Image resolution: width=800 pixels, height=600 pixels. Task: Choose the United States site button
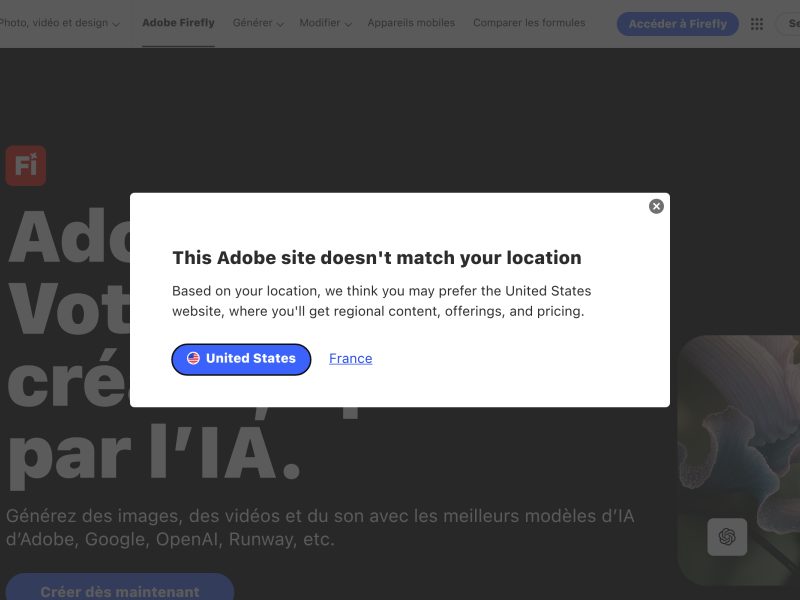(x=241, y=359)
